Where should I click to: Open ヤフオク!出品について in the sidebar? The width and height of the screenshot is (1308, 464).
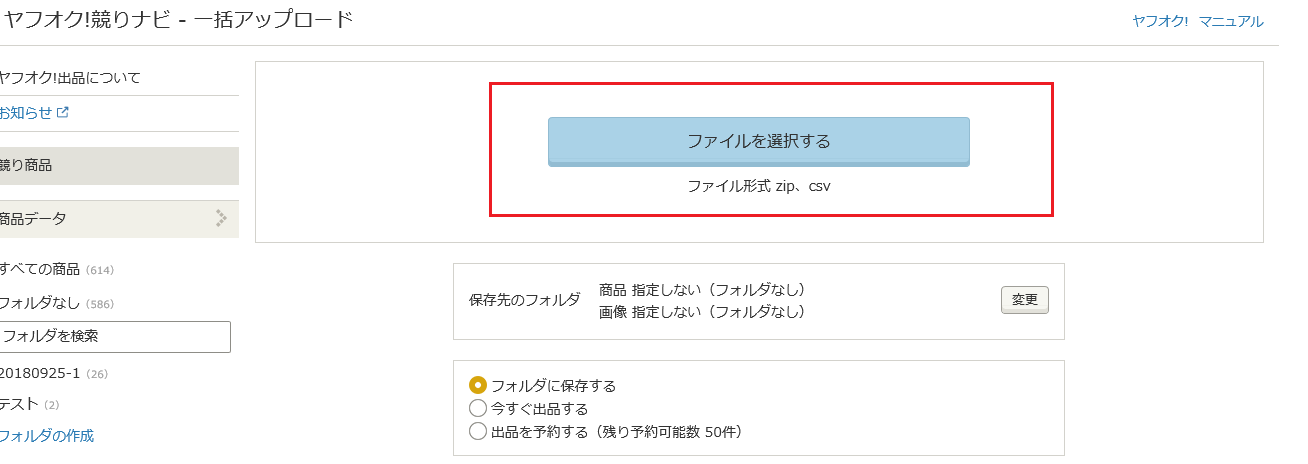[70, 77]
